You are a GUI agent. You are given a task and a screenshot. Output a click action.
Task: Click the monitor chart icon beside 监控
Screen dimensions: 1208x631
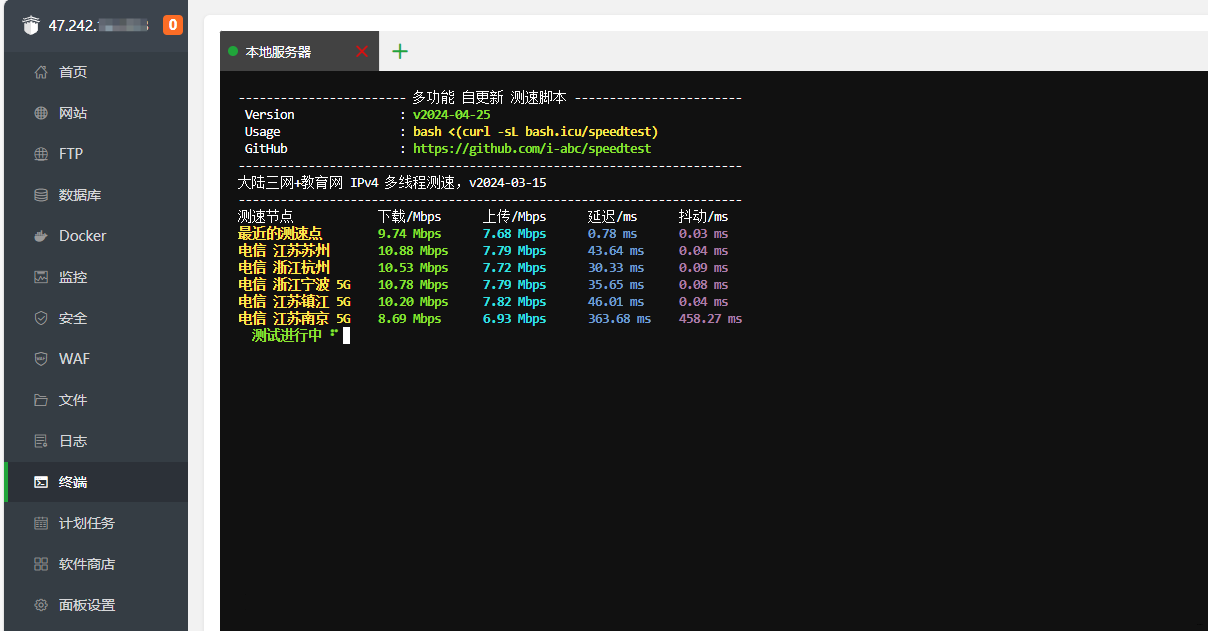point(41,277)
